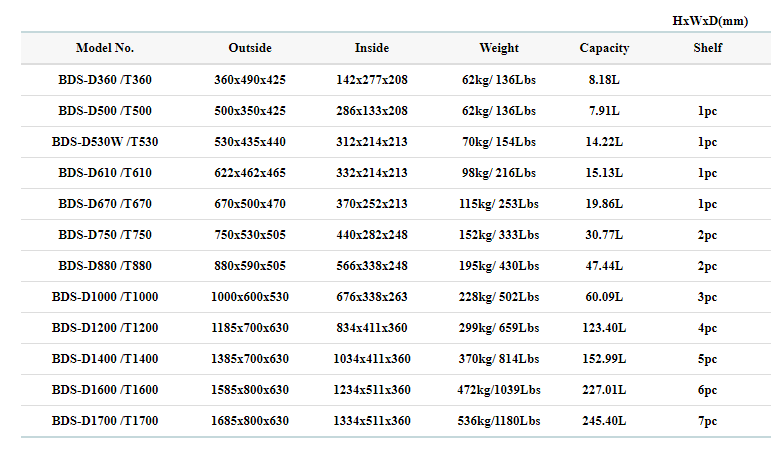
Task: Click the BDS-D1700 /T1700 model cell
Action: tap(104, 421)
